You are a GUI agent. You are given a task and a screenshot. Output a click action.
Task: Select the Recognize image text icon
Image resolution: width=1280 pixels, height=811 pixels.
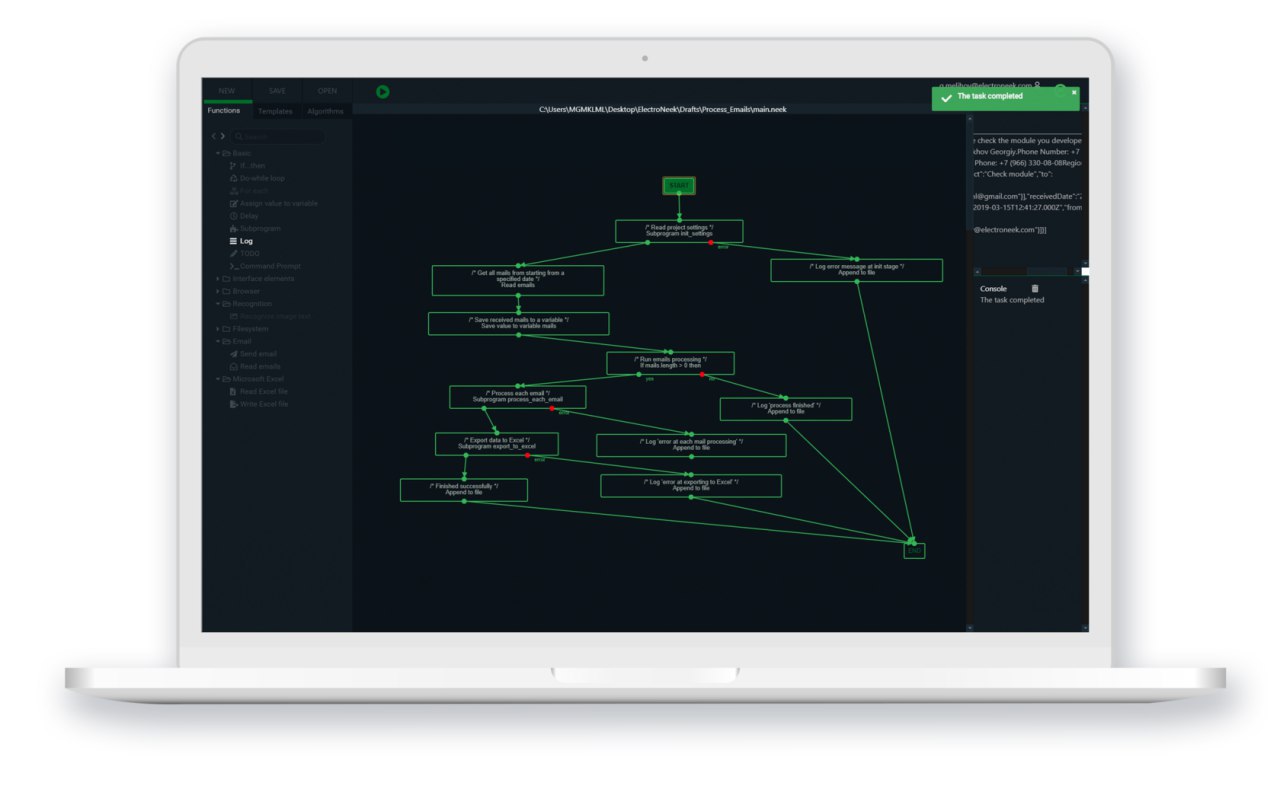(233, 317)
